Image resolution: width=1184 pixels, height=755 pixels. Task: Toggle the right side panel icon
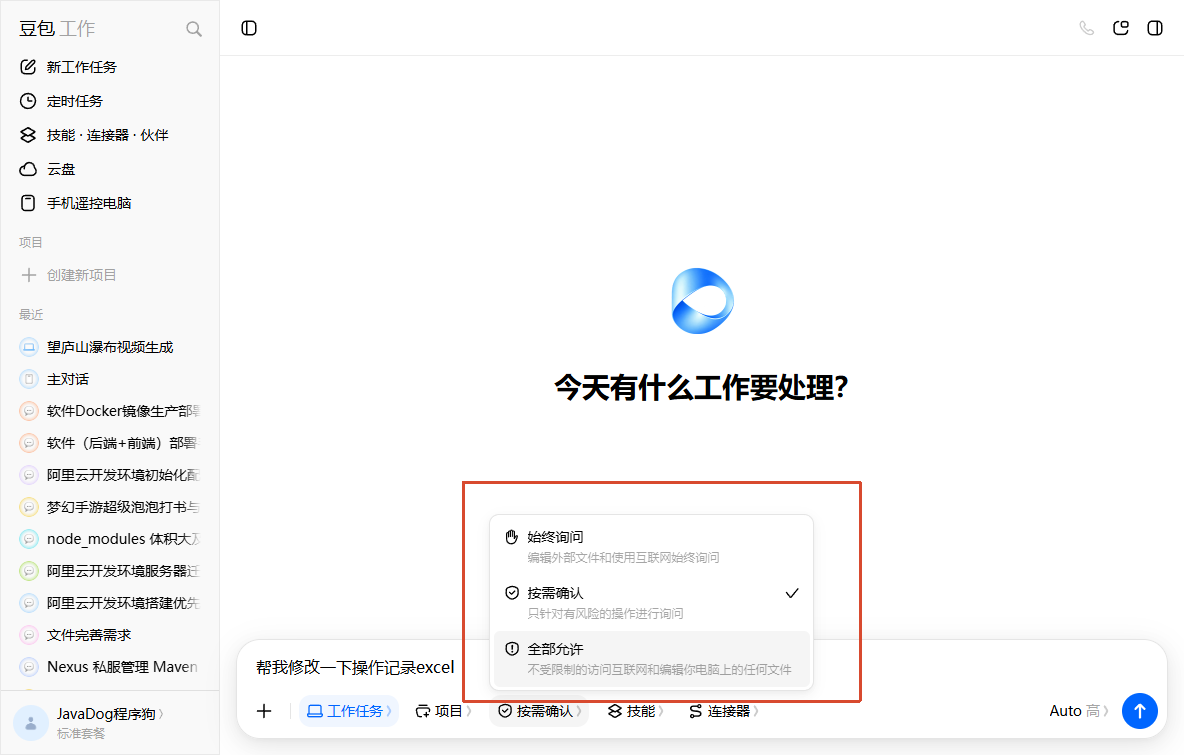1155,28
